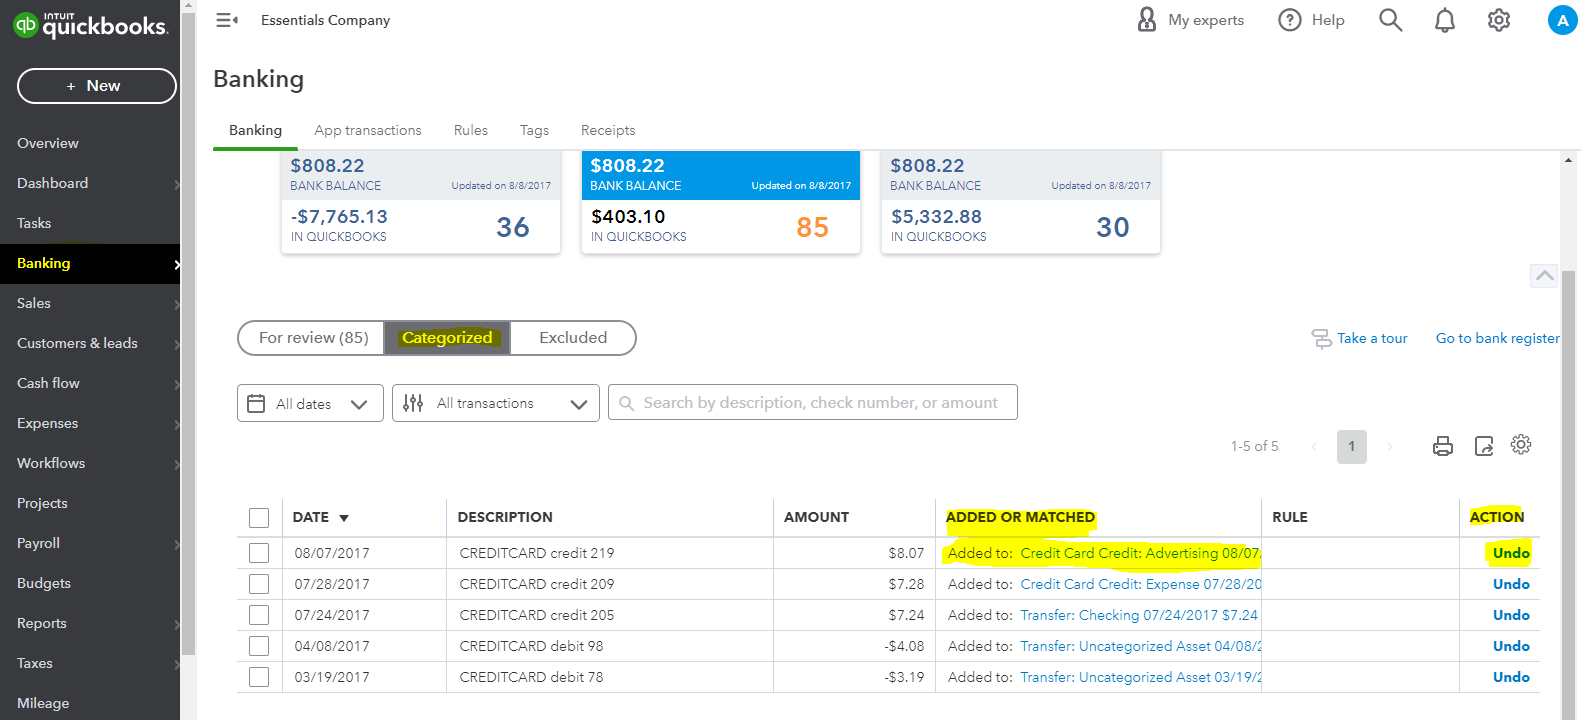The width and height of the screenshot is (1589, 720).
Task: Undo the CREDITCARD credit 209 categorization
Action: [x=1511, y=584]
